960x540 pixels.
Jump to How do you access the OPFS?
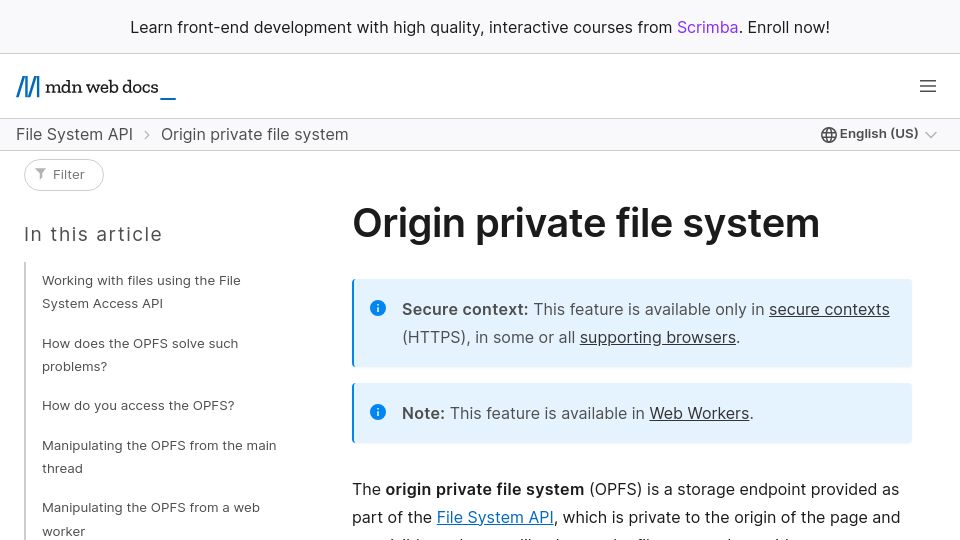(x=138, y=406)
